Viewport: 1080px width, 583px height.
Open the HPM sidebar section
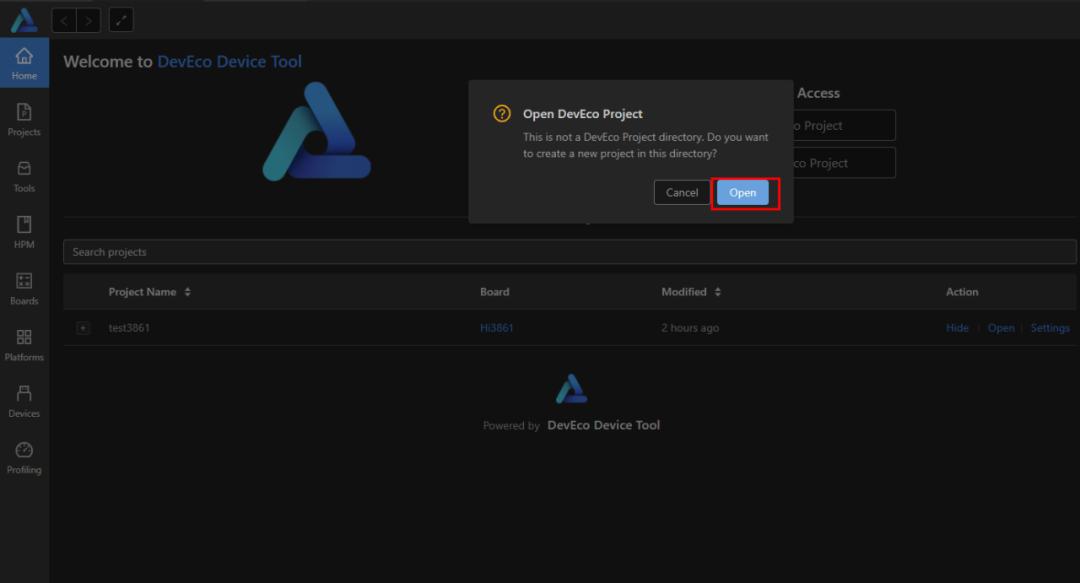click(24, 232)
